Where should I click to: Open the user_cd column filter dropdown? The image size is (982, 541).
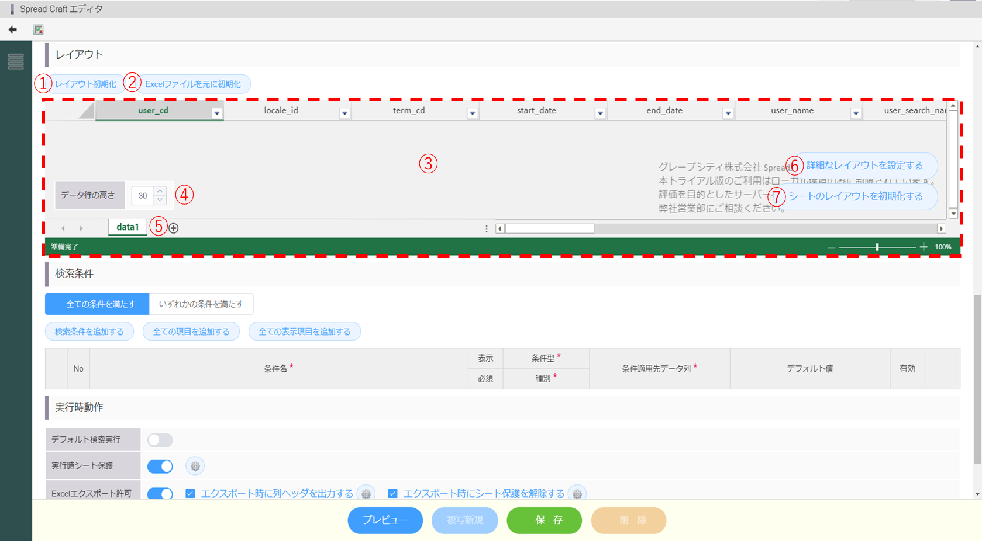click(217, 114)
